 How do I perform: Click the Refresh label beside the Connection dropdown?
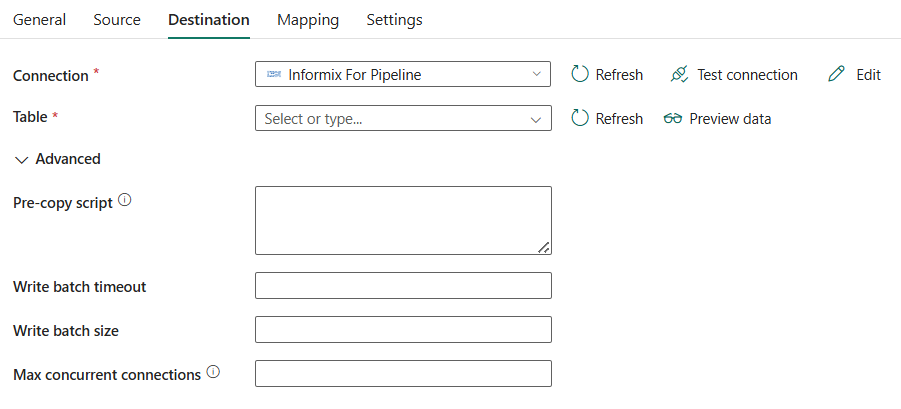pyautogui.click(x=619, y=75)
